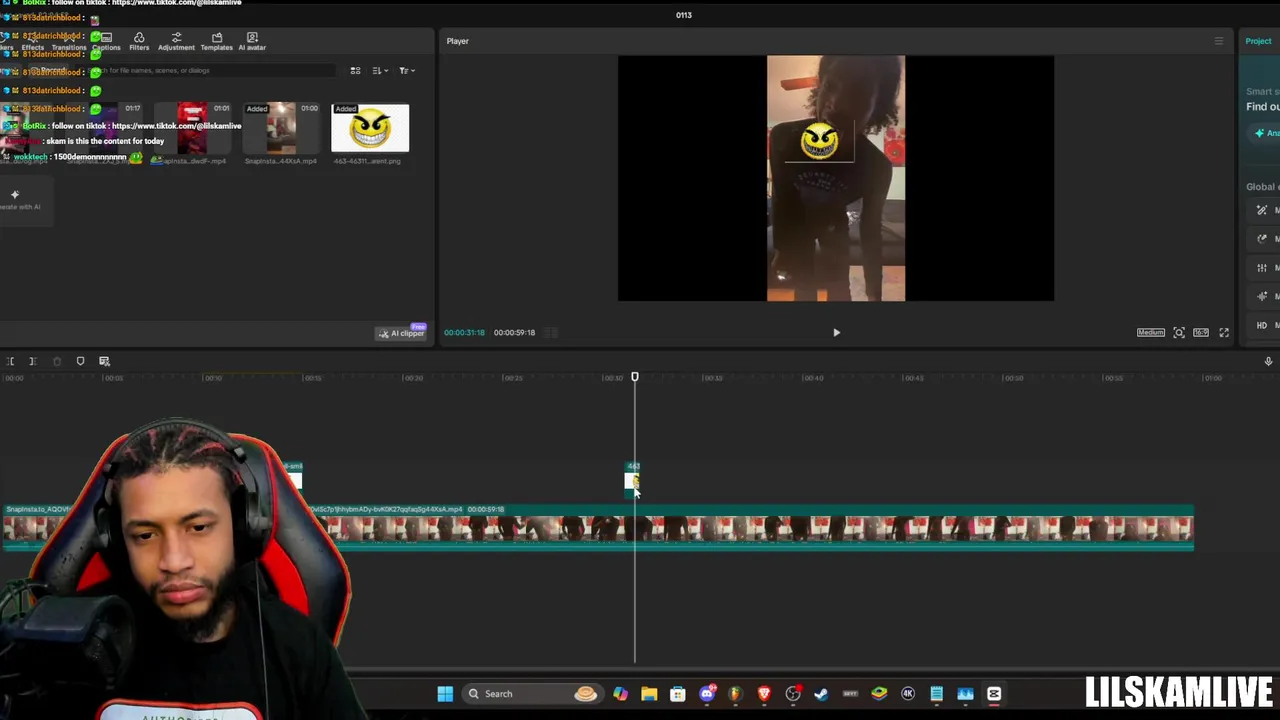Play the video preview
Image resolution: width=1280 pixels, height=720 pixels.
tap(836, 333)
